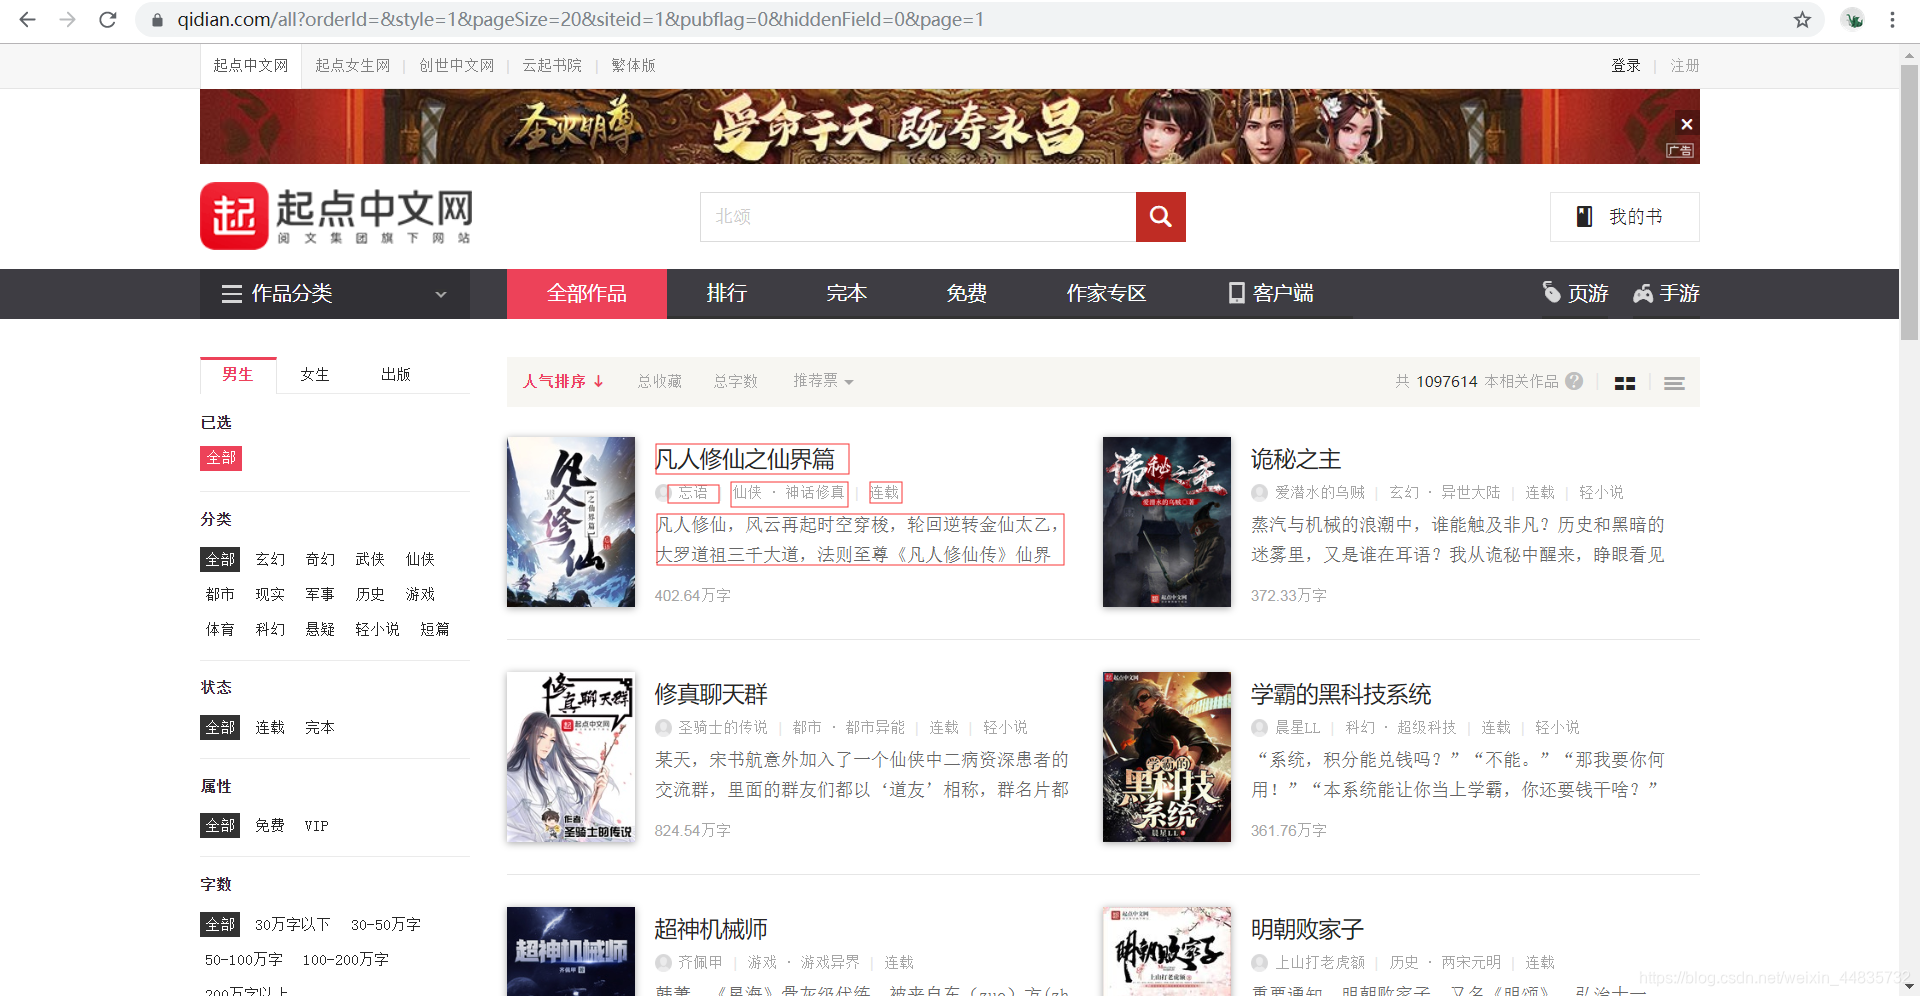Sort by 人气排序 descending

pyautogui.click(x=563, y=381)
